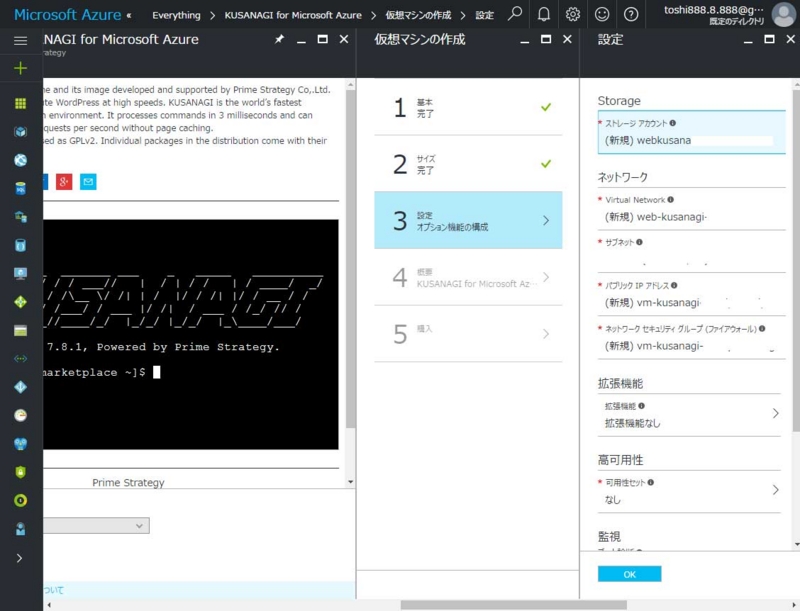Open the search magnifier in top bar

click(x=515, y=14)
